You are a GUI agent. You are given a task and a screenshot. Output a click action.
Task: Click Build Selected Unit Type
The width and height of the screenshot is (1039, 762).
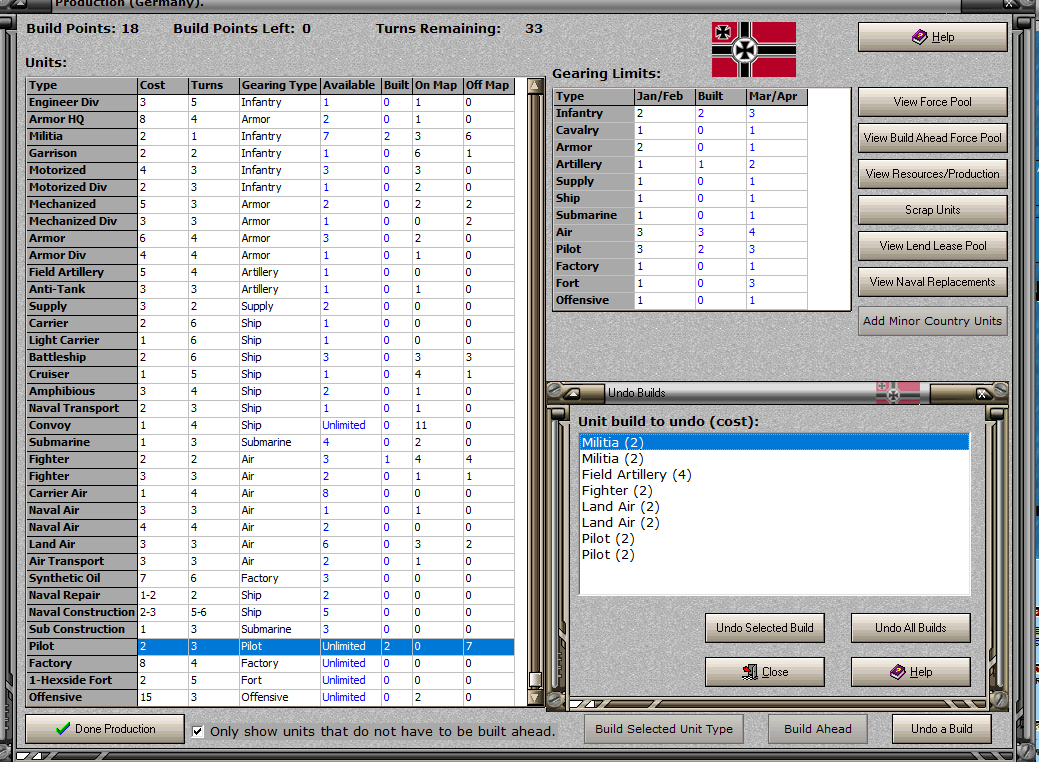pos(664,729)
